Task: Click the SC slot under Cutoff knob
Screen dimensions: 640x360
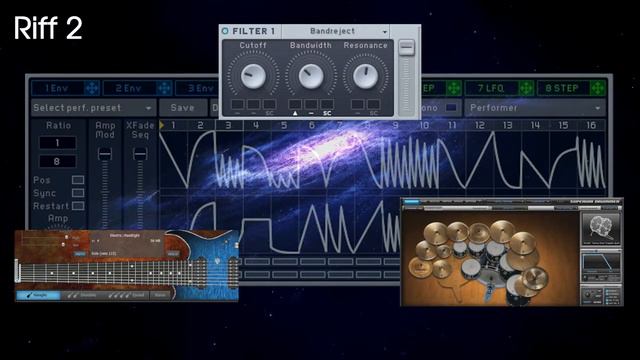Action: click(269, 104)
